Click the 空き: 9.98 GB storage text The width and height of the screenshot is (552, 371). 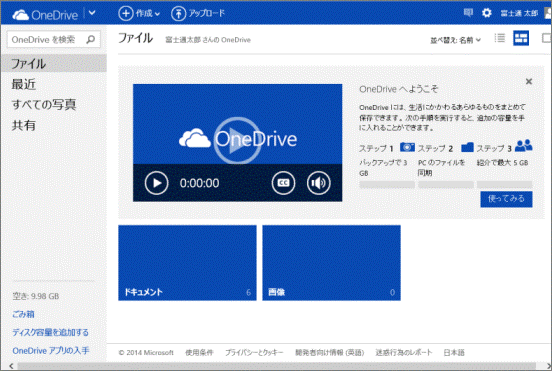click(36, 296)
